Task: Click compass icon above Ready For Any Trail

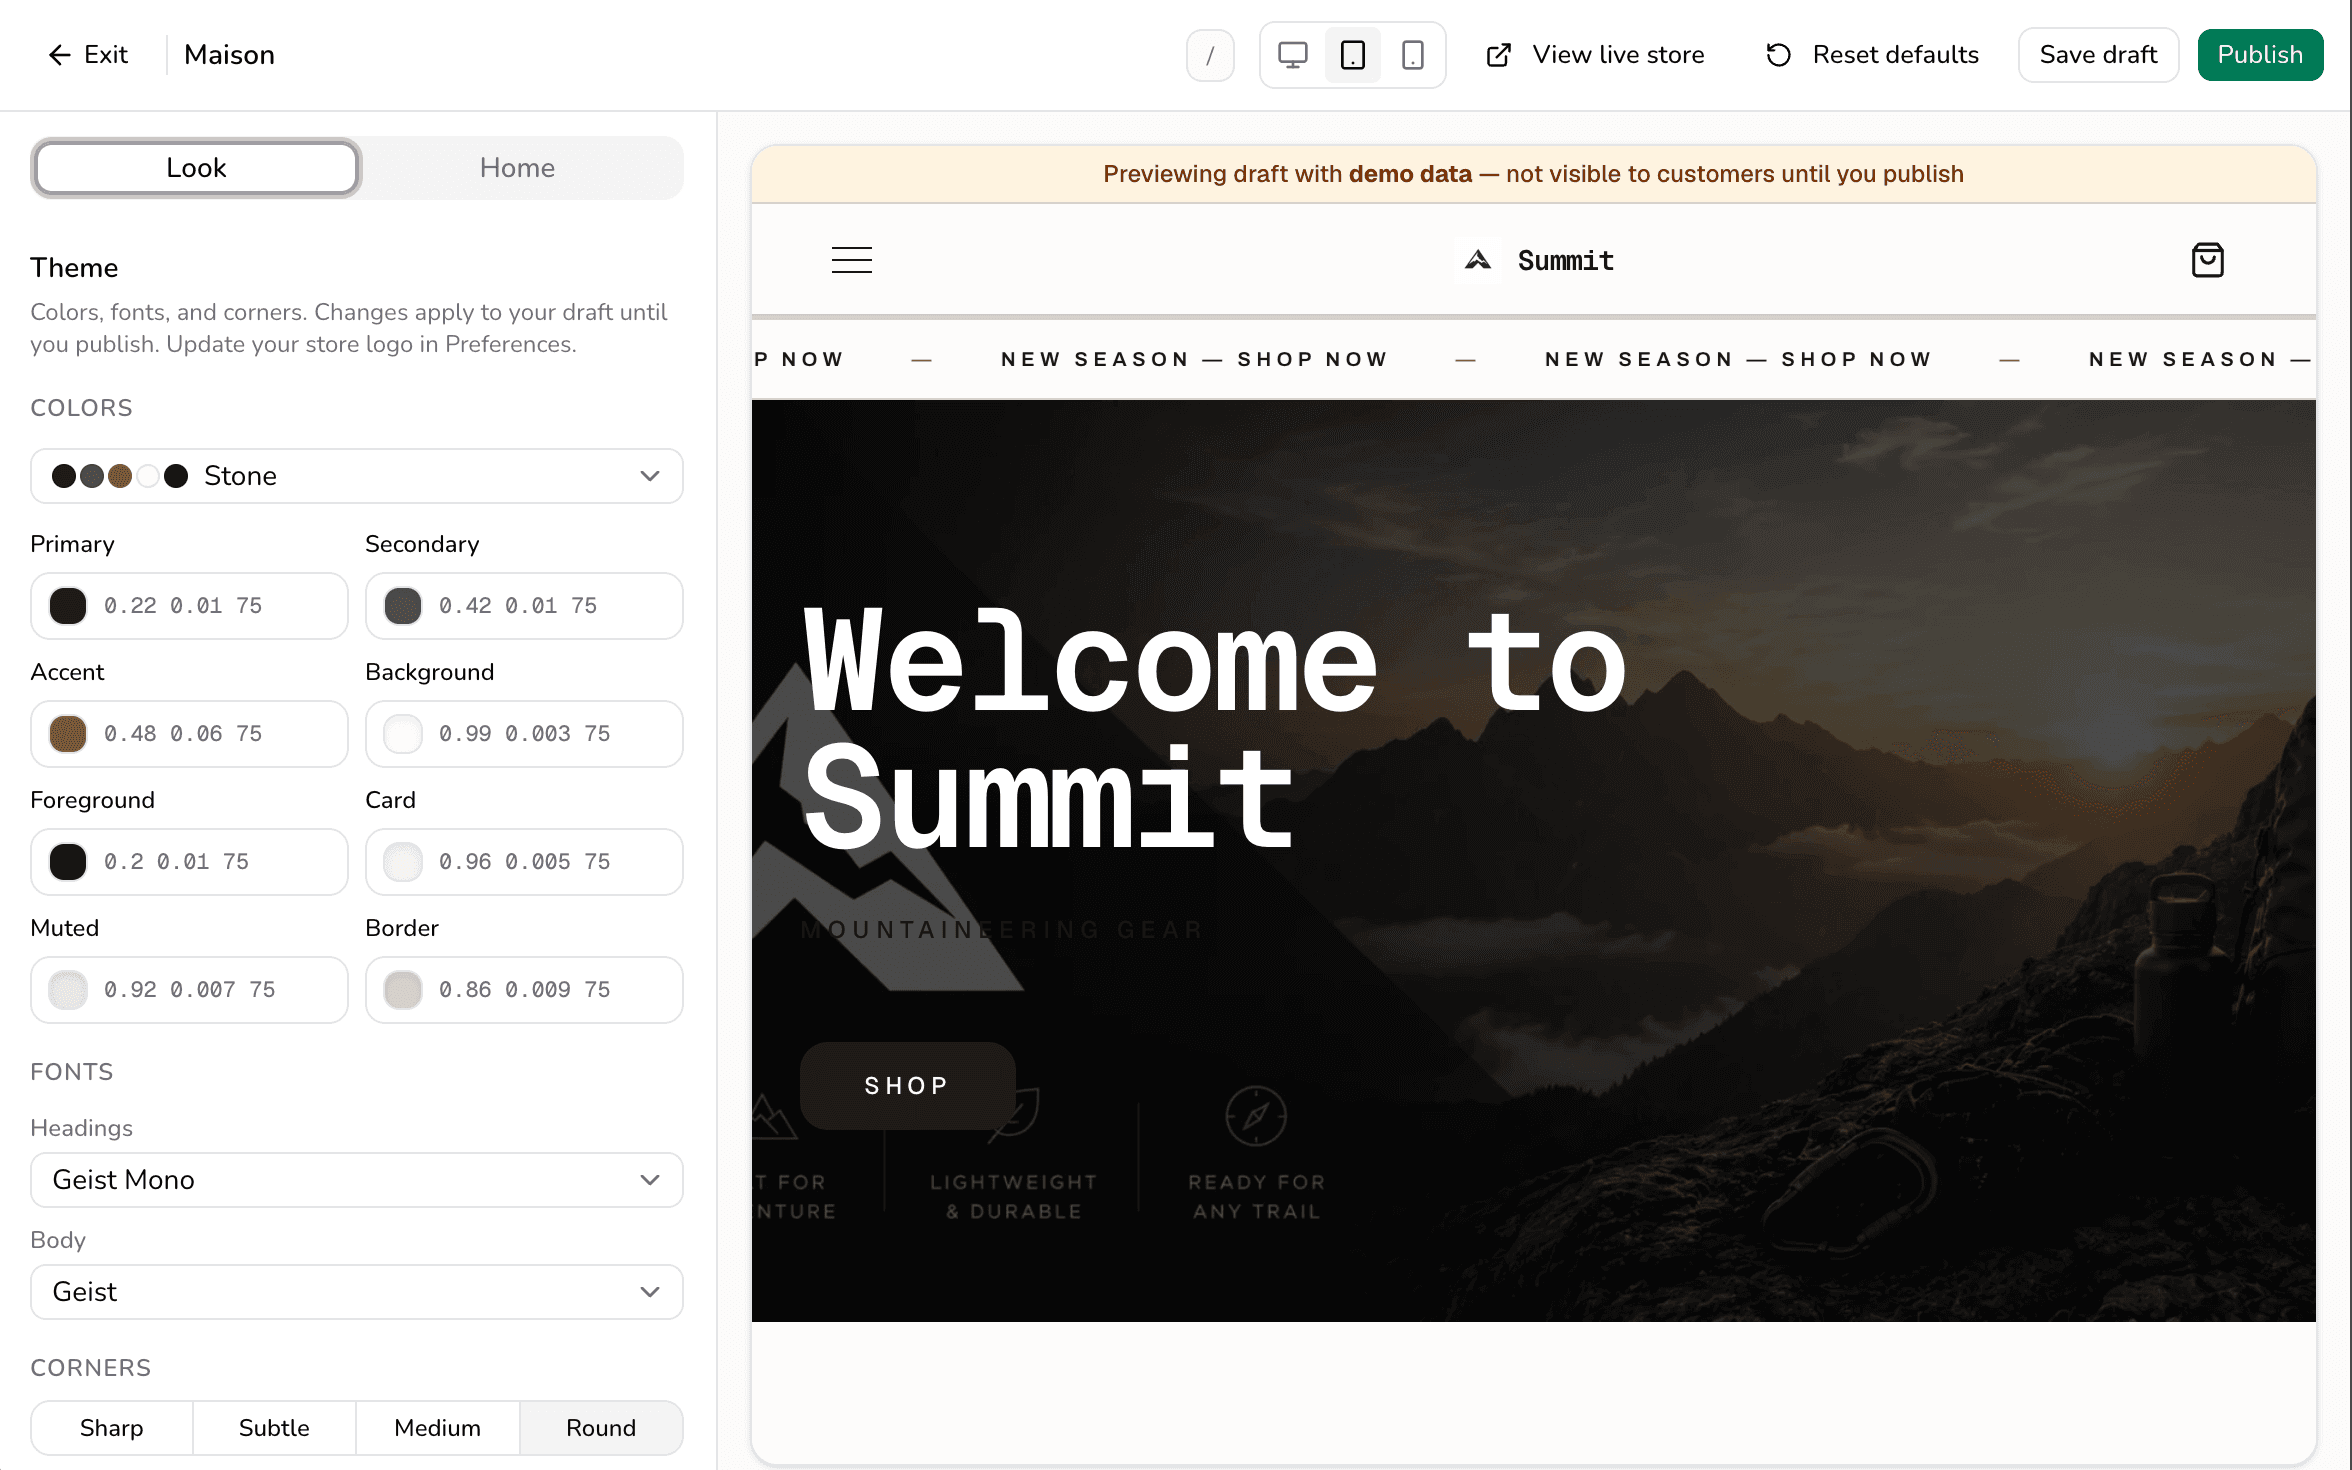Action: point(1256,1116)
